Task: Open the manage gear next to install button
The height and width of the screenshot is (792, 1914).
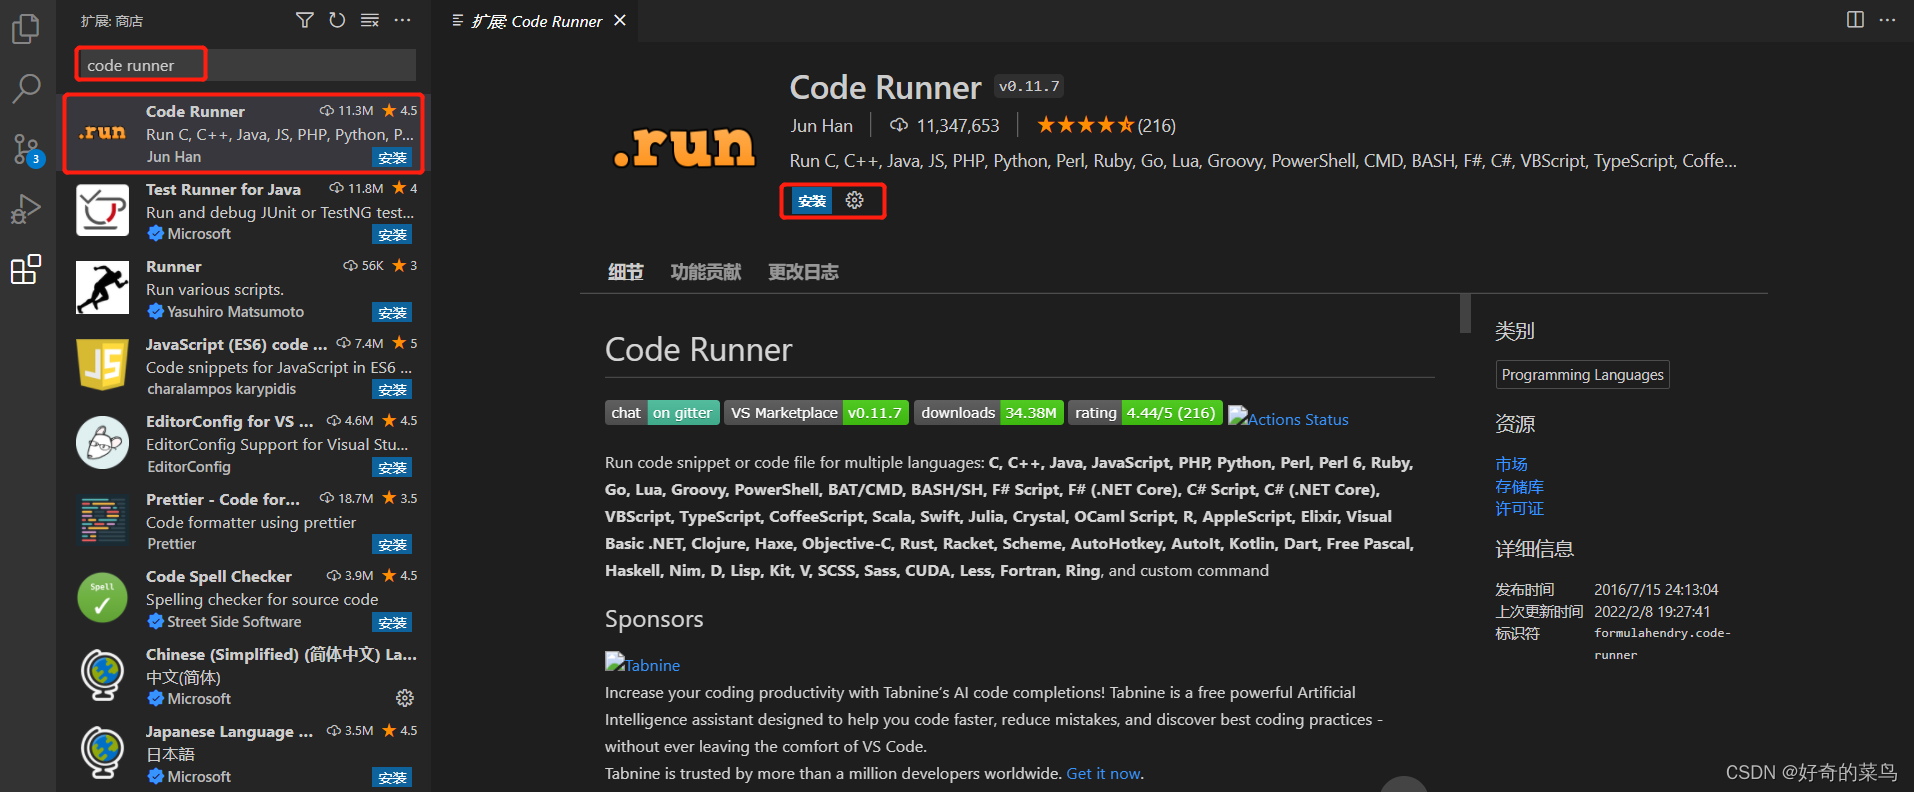Action: [855, 200]
